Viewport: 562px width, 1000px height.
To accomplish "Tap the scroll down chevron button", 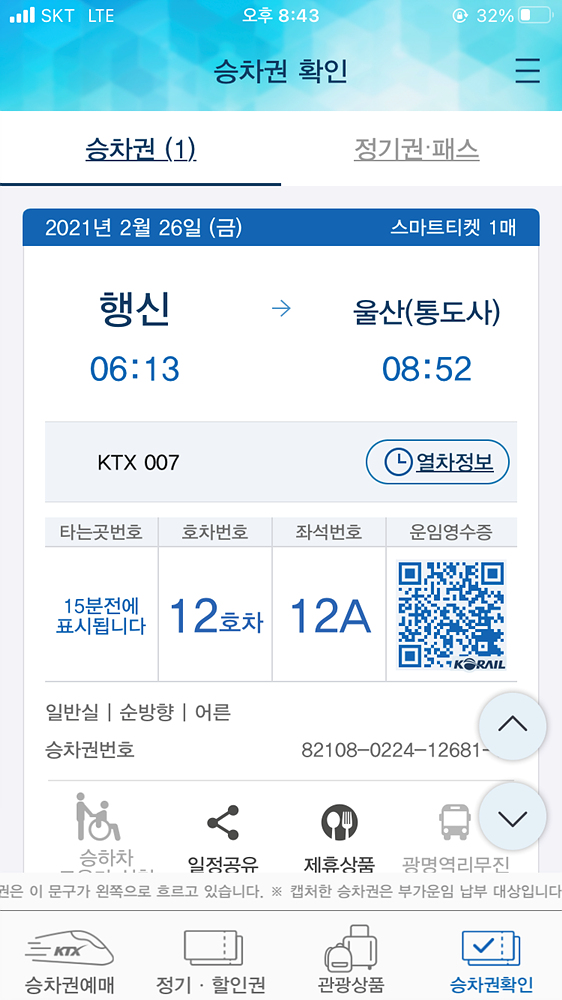I will pos(512,817).
